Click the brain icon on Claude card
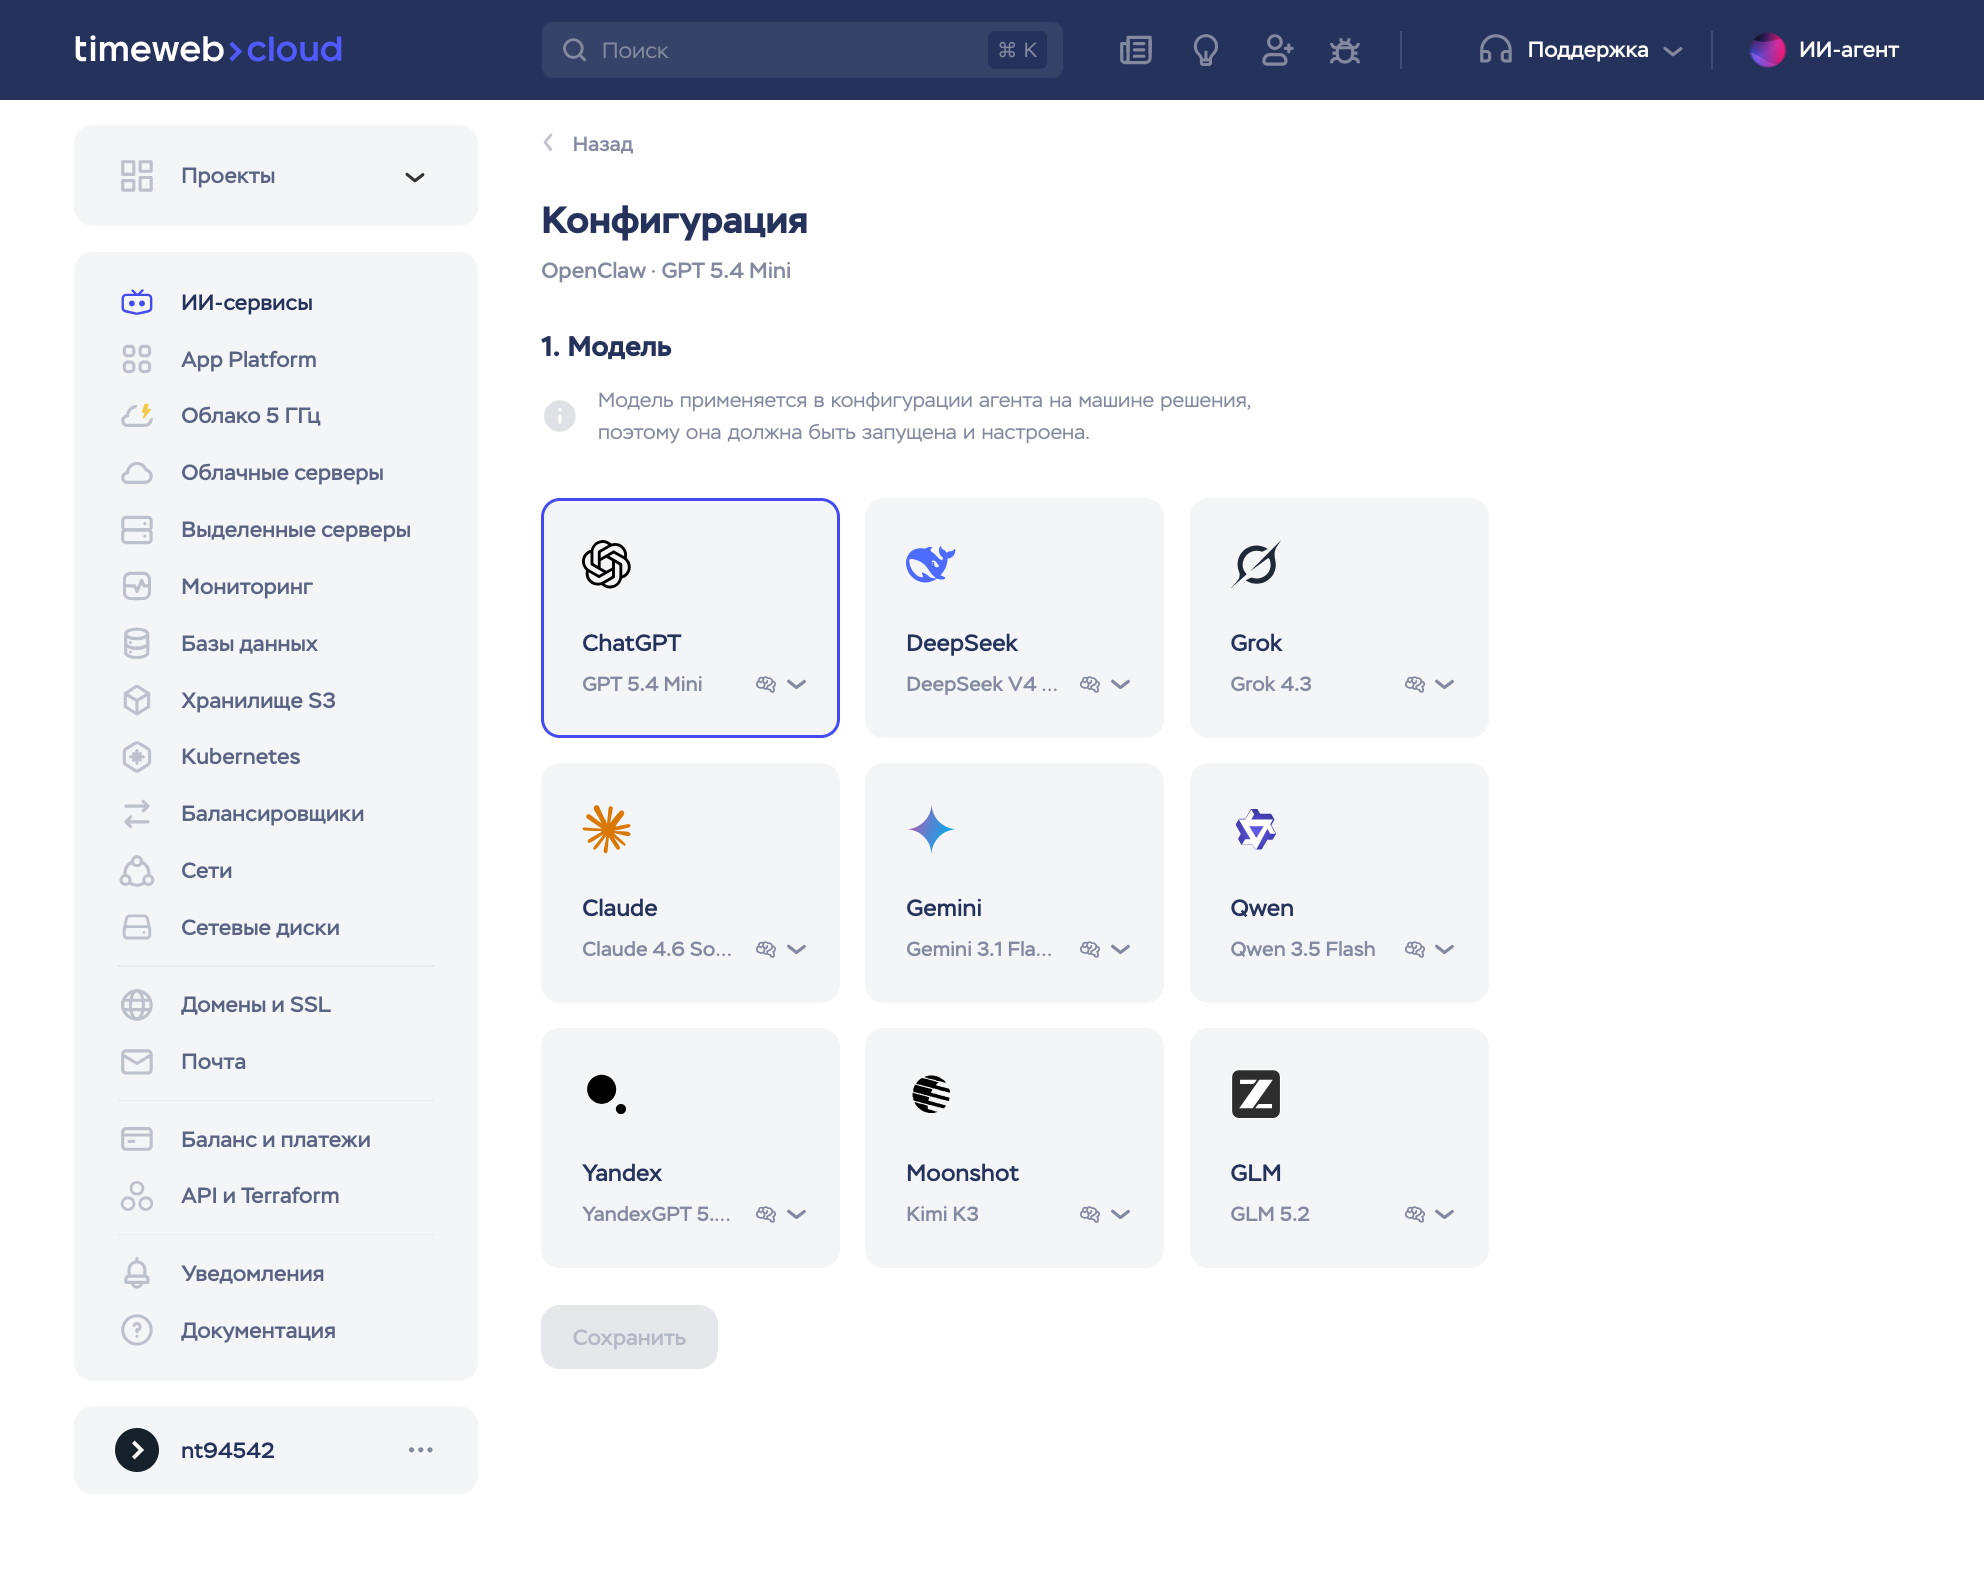This screenshot has height=1584, width=1984. point(766,949)
